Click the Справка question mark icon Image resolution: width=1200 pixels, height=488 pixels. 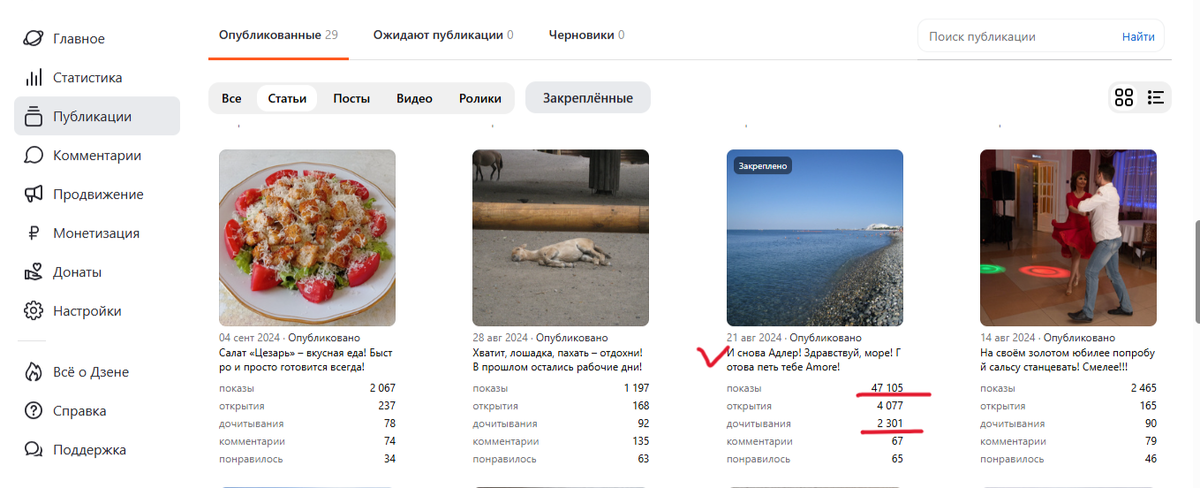[34, 411]
